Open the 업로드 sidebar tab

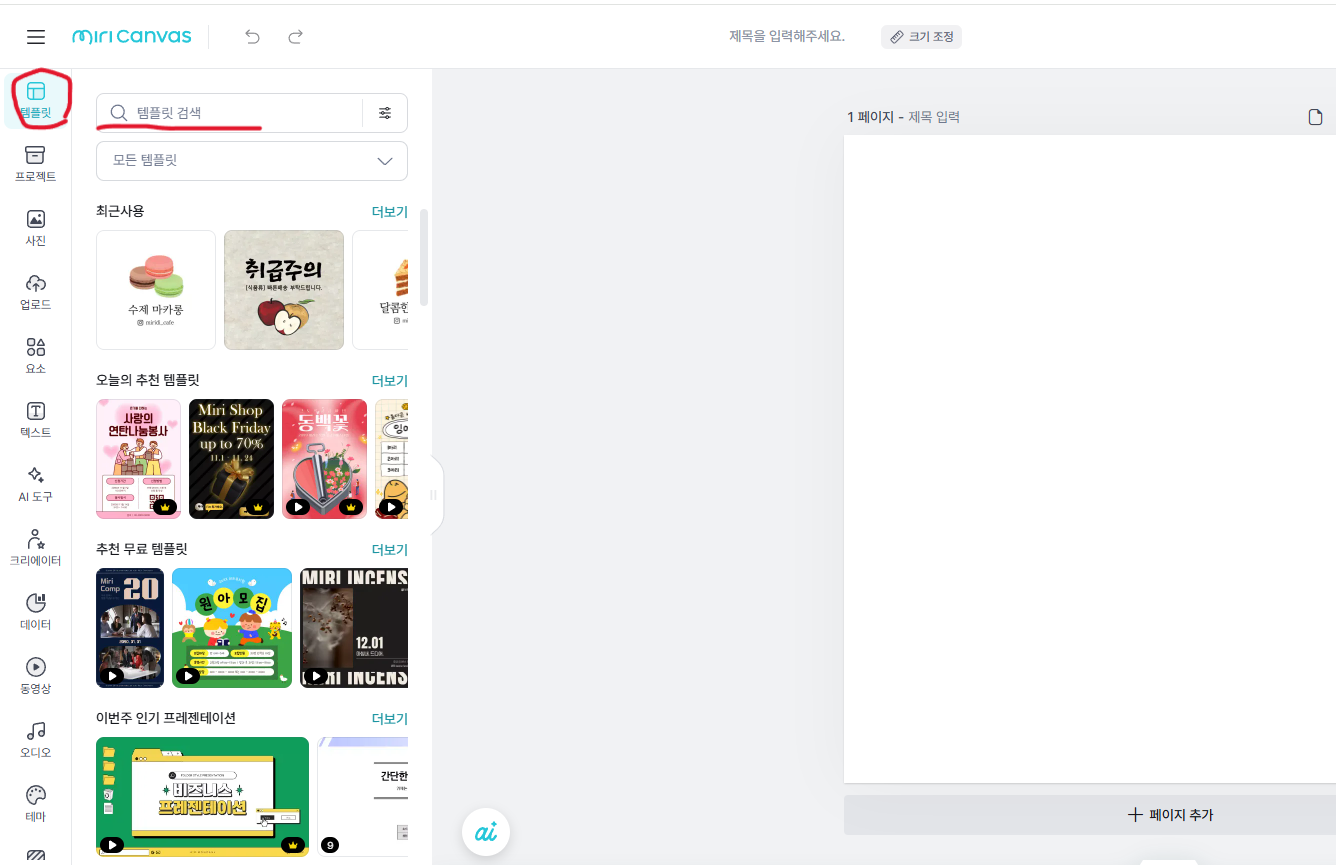tap(36, 292)
